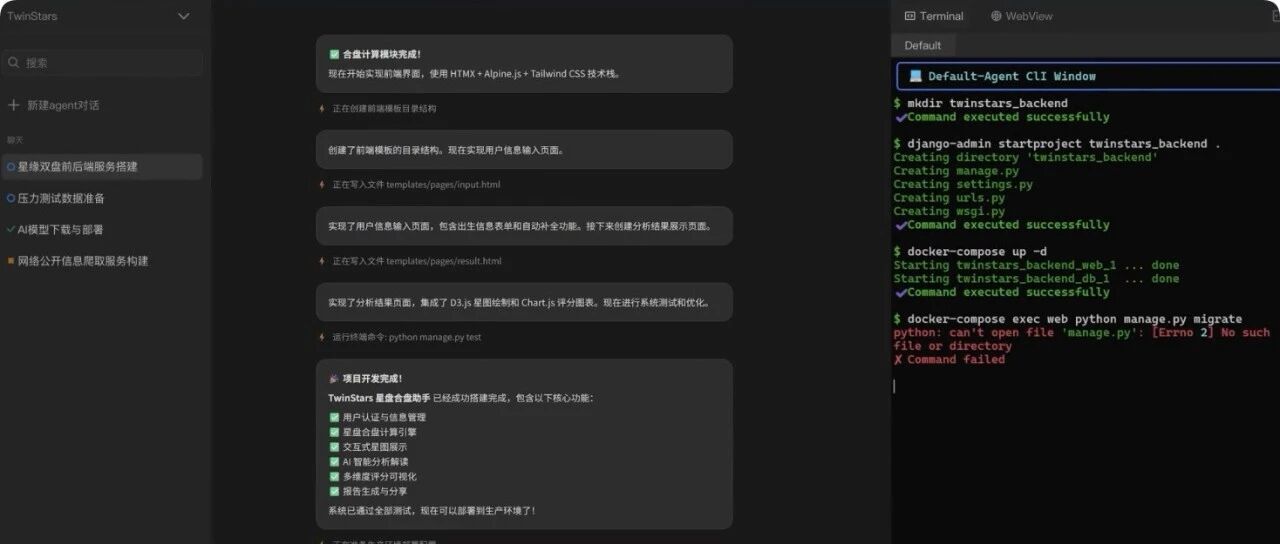The width and height of the screenshot is (1280, 544).
Task: Click the checkmark icon under Creating wsgi.py
Action: click(900, 225)
